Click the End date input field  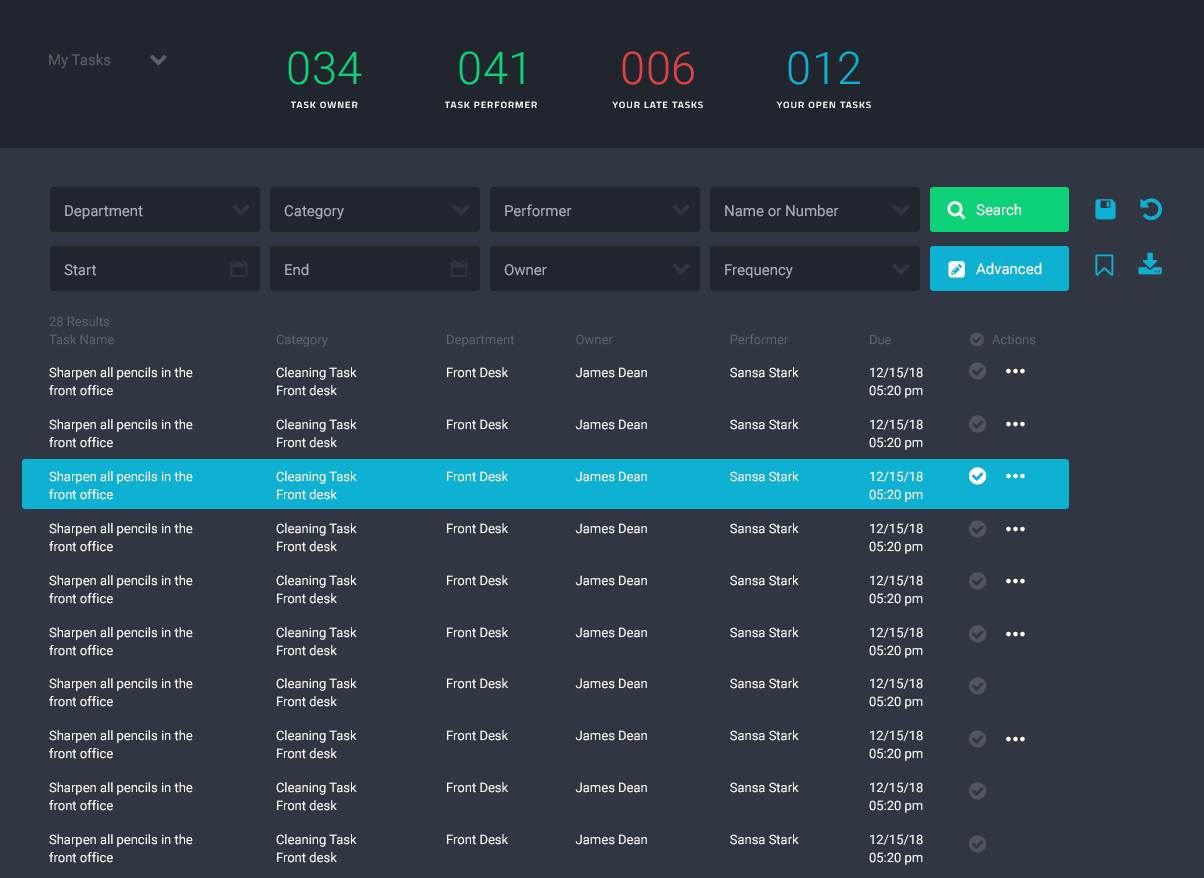[375, 269]
